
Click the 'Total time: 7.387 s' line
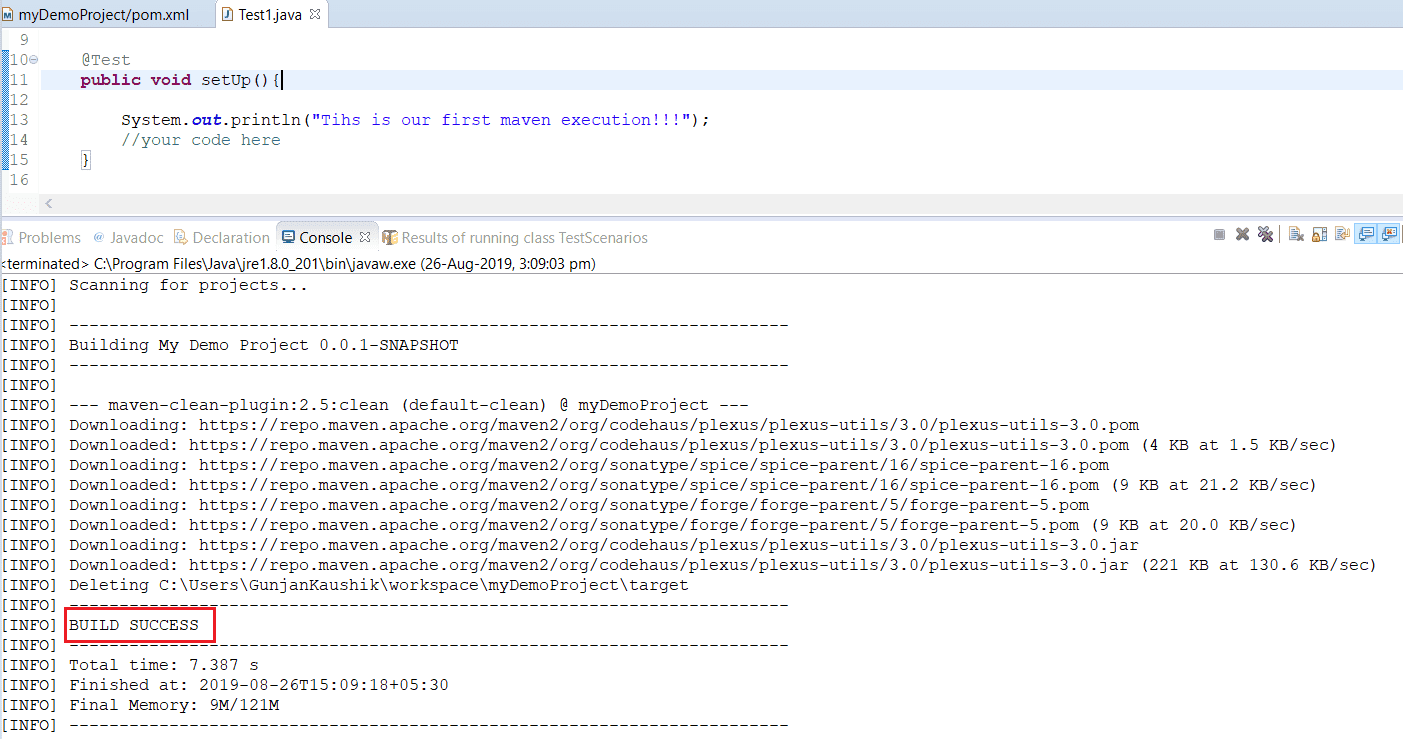tap(163, 665)
